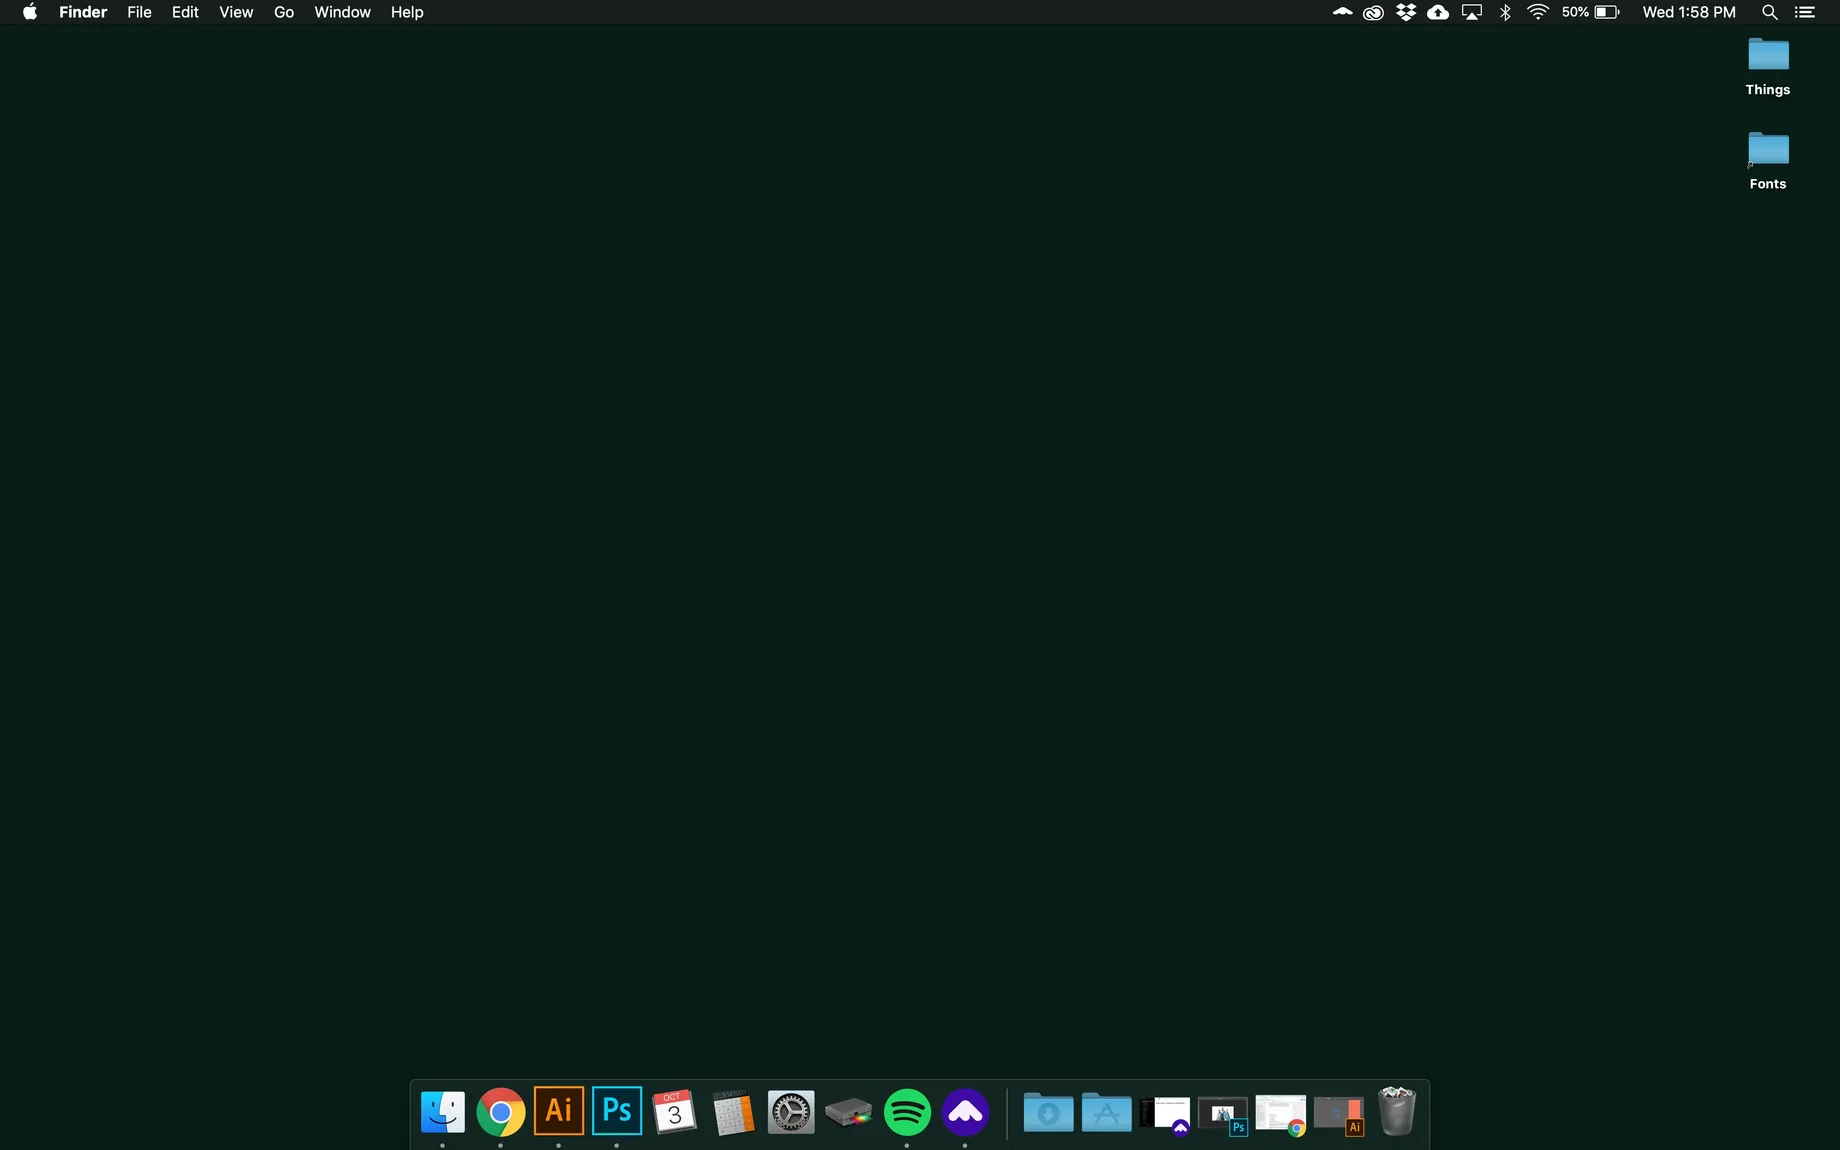Launch Finder from the Dock
The height and width of the screenshot is (1150, 1840).
click(443, 1112)
